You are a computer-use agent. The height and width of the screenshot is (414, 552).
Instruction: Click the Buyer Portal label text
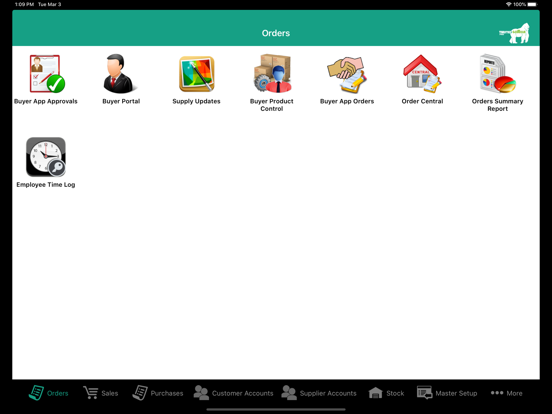click(121, 101)
